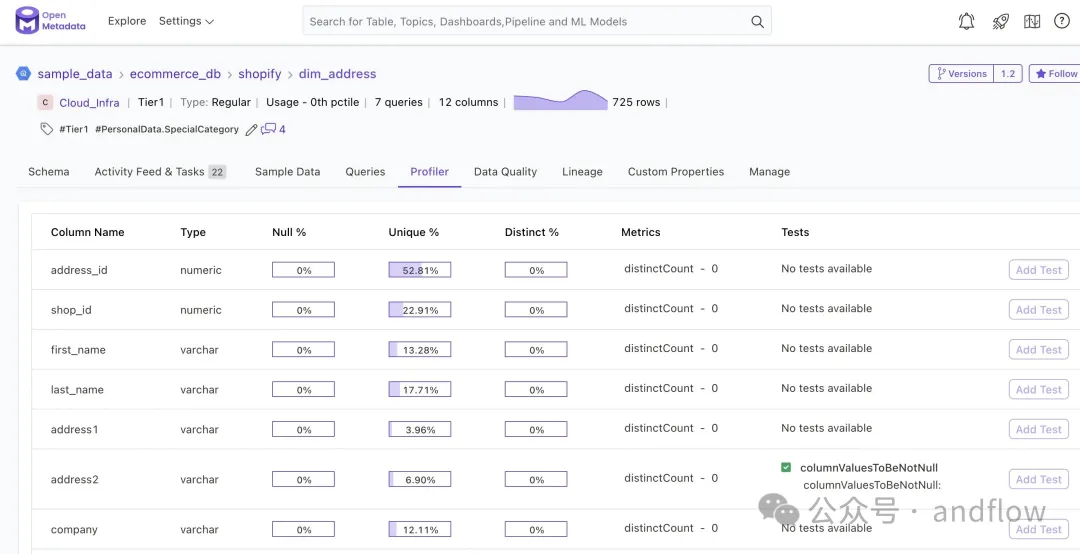This screenshot has width=1080, height=554.
Task: Open the tag conversation thread icon
Action: click(x=269, y=130)
